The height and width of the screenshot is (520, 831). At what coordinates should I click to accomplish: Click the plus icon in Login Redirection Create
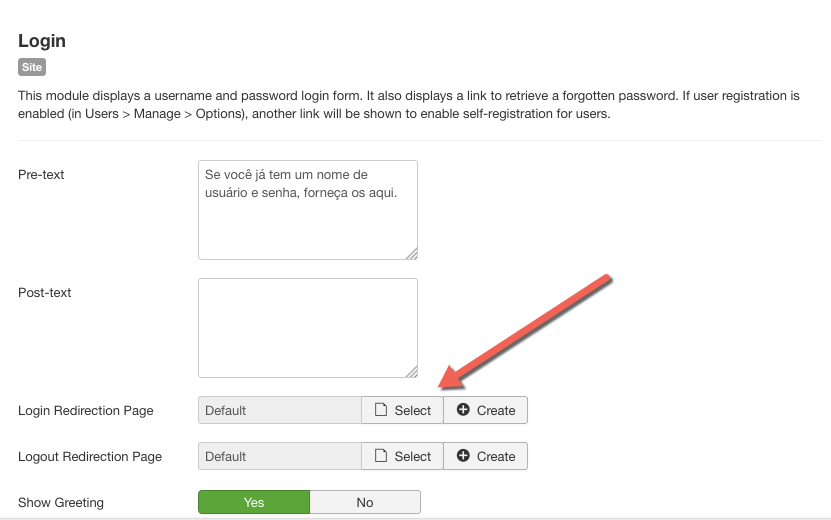pyautogui.click(x=463, y=410)
